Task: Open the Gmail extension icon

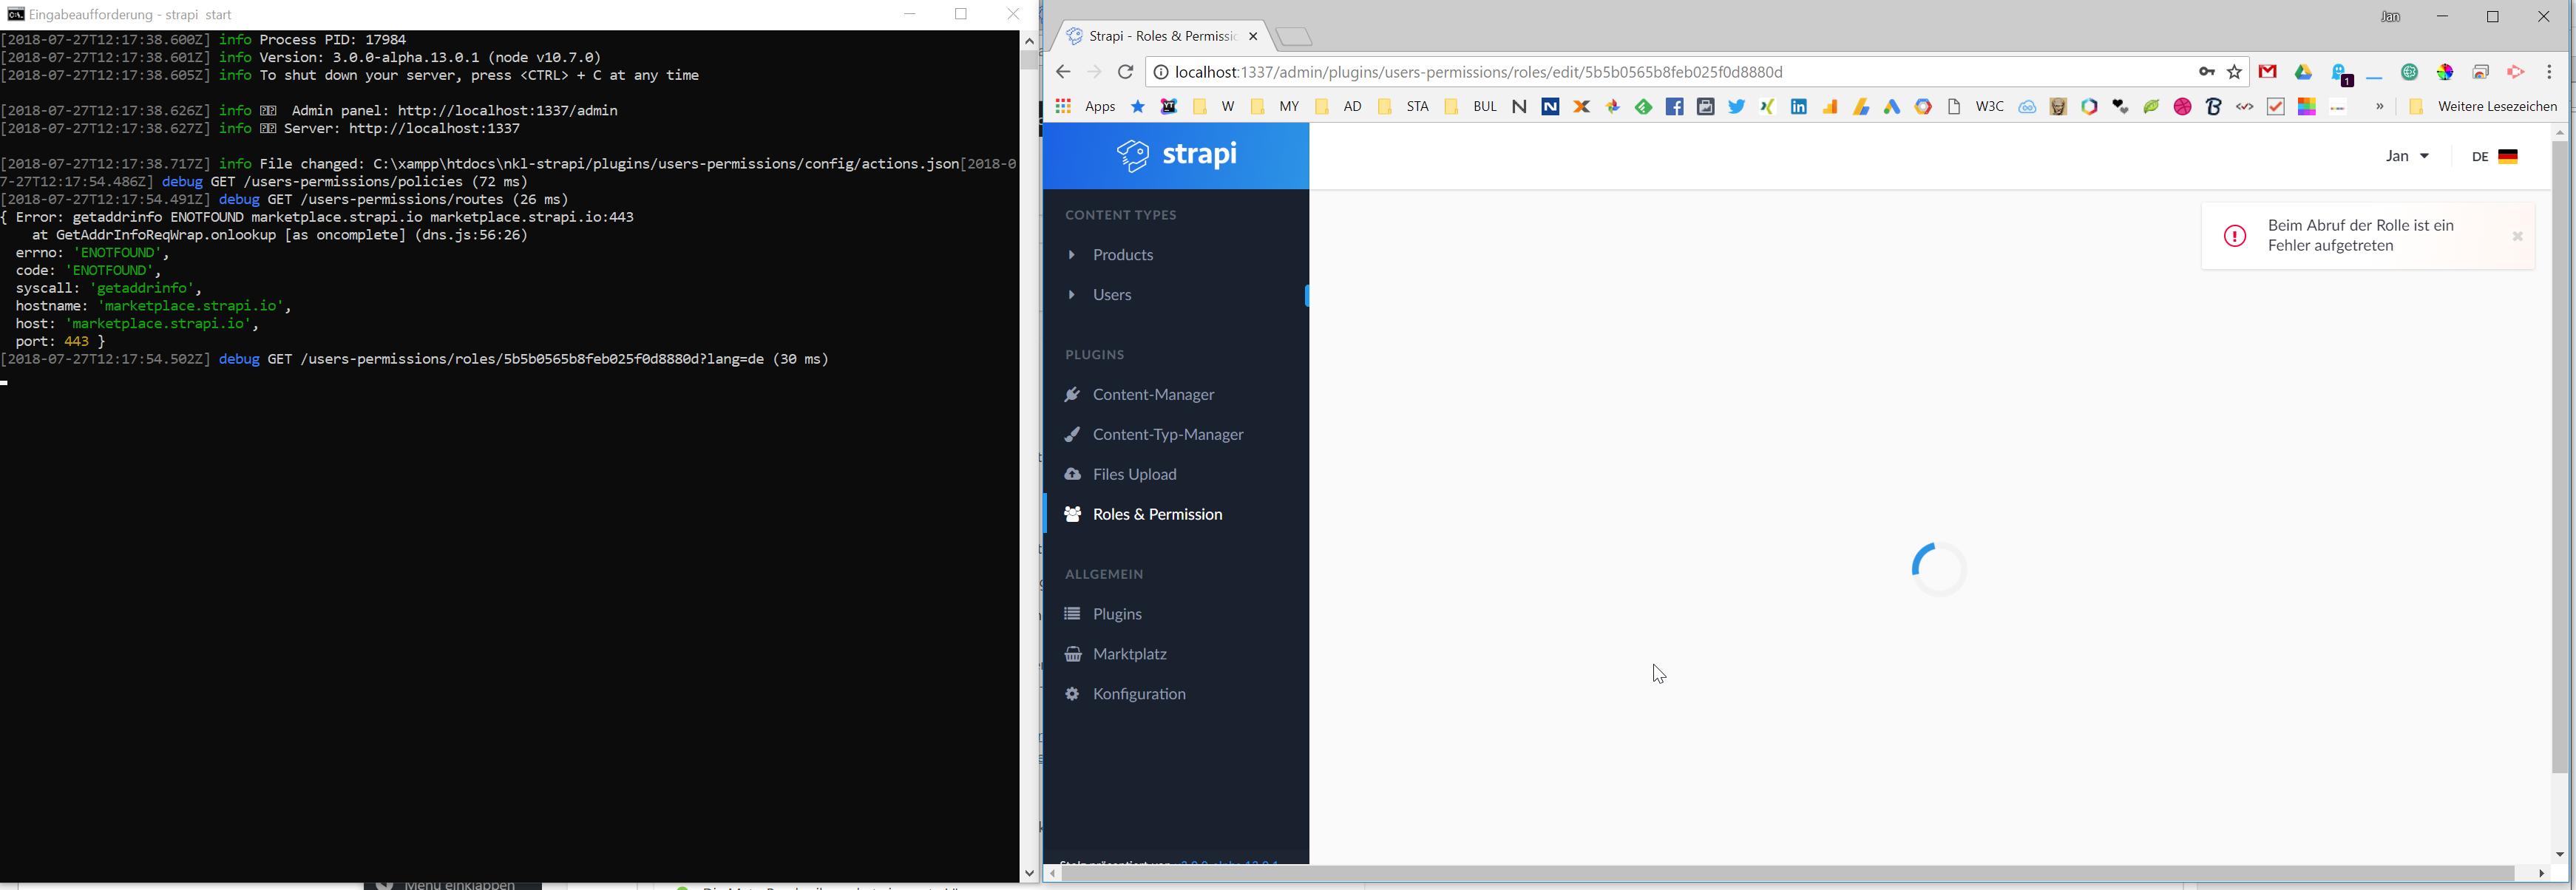Action: click(x=2268, y=72)
